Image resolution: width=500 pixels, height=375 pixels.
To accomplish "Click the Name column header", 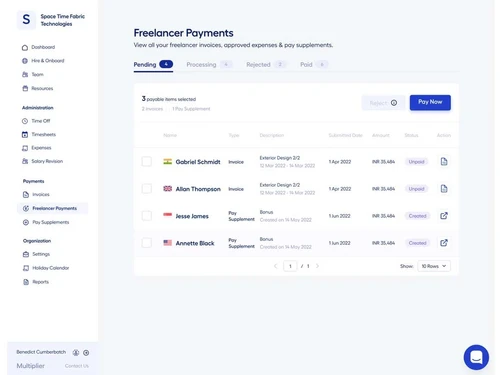I will tap(170, 135).
